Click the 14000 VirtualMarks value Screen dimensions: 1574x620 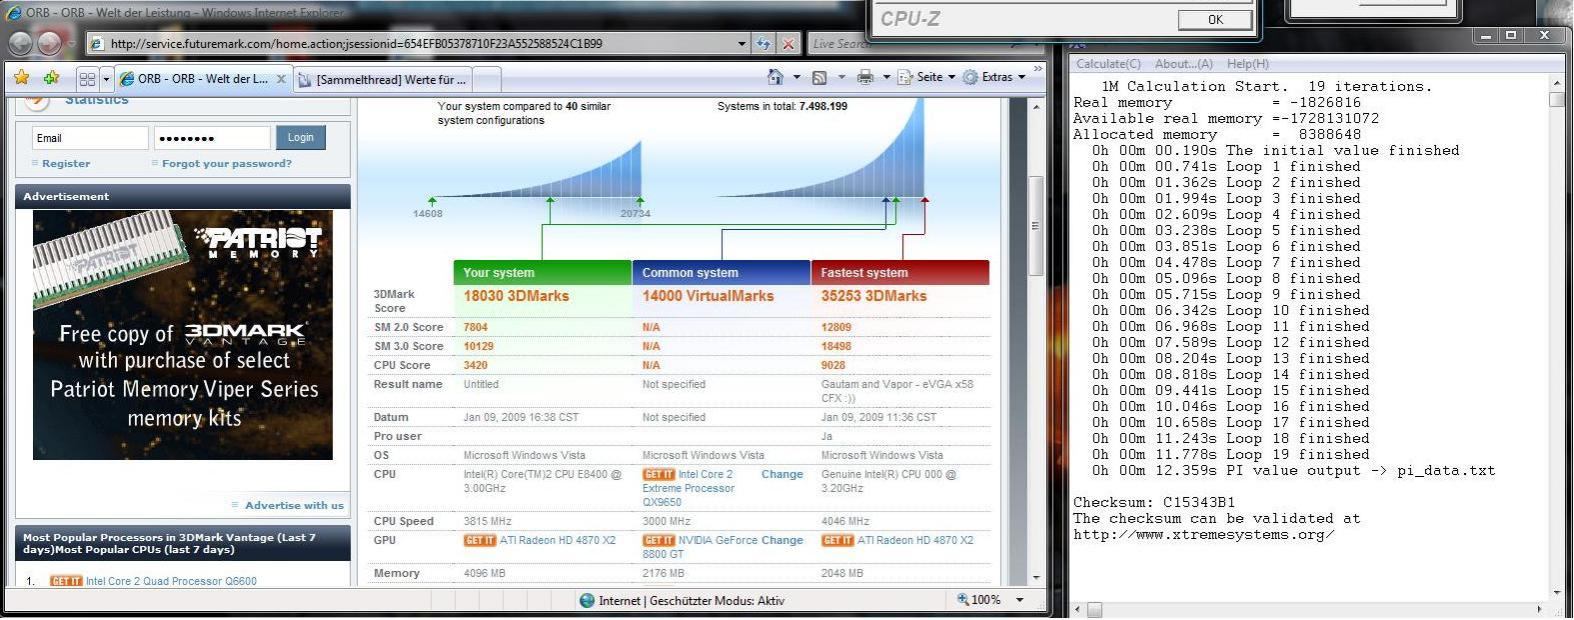click(x=708, y=296)
